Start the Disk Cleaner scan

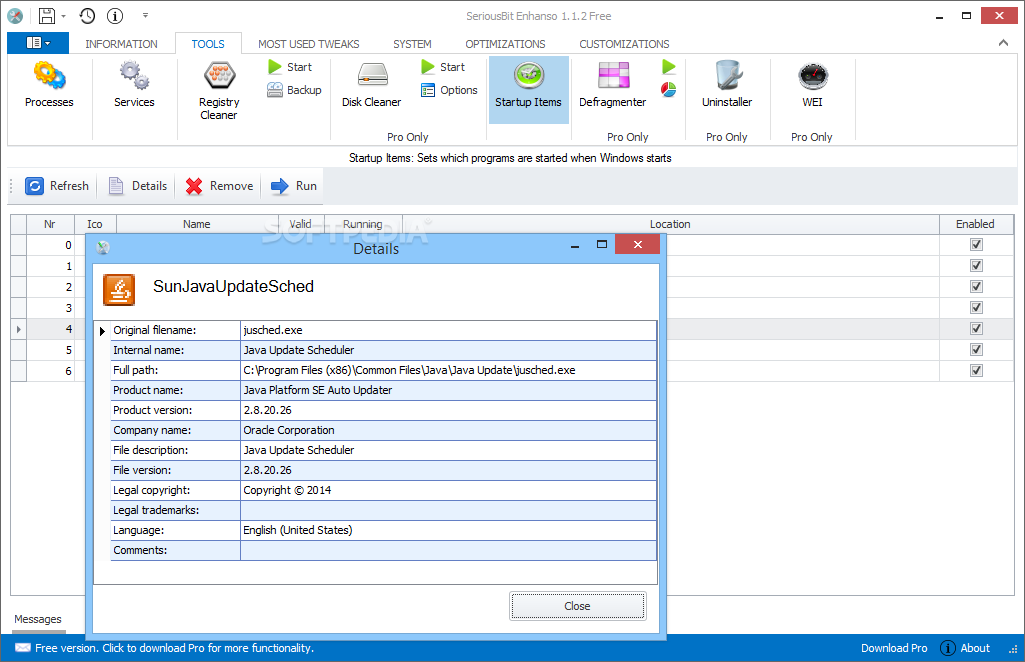(x=443, y=67)
